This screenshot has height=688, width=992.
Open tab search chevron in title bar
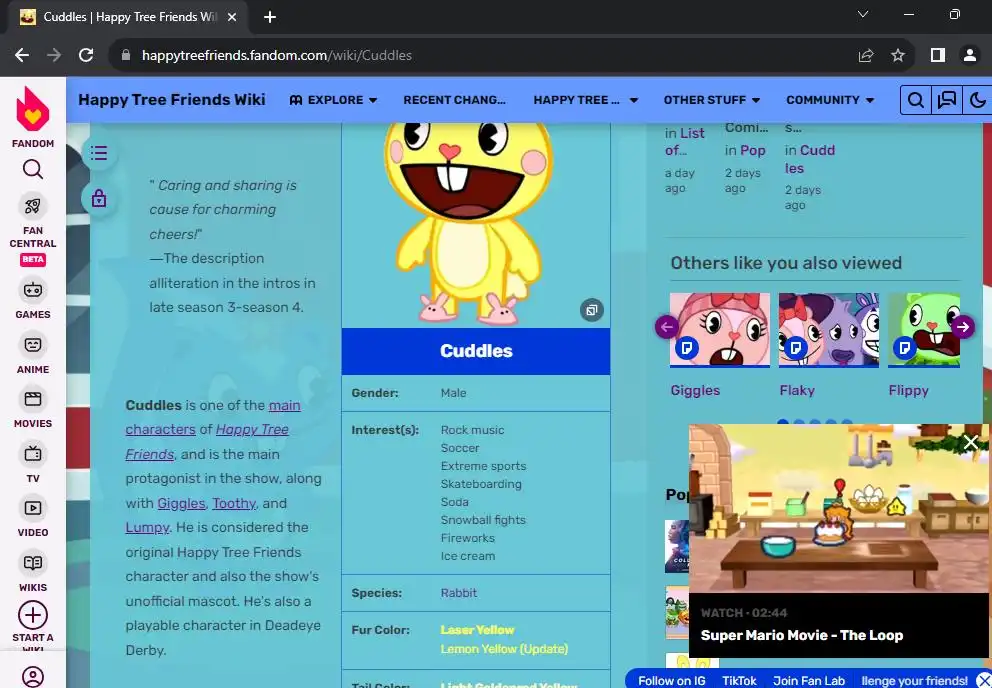(862, 15)
